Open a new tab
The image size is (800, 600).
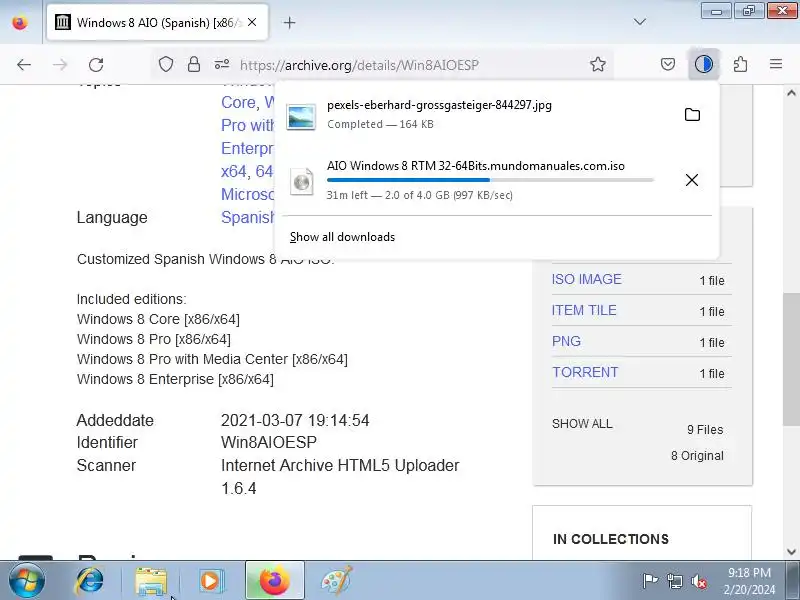click(289, 22)
